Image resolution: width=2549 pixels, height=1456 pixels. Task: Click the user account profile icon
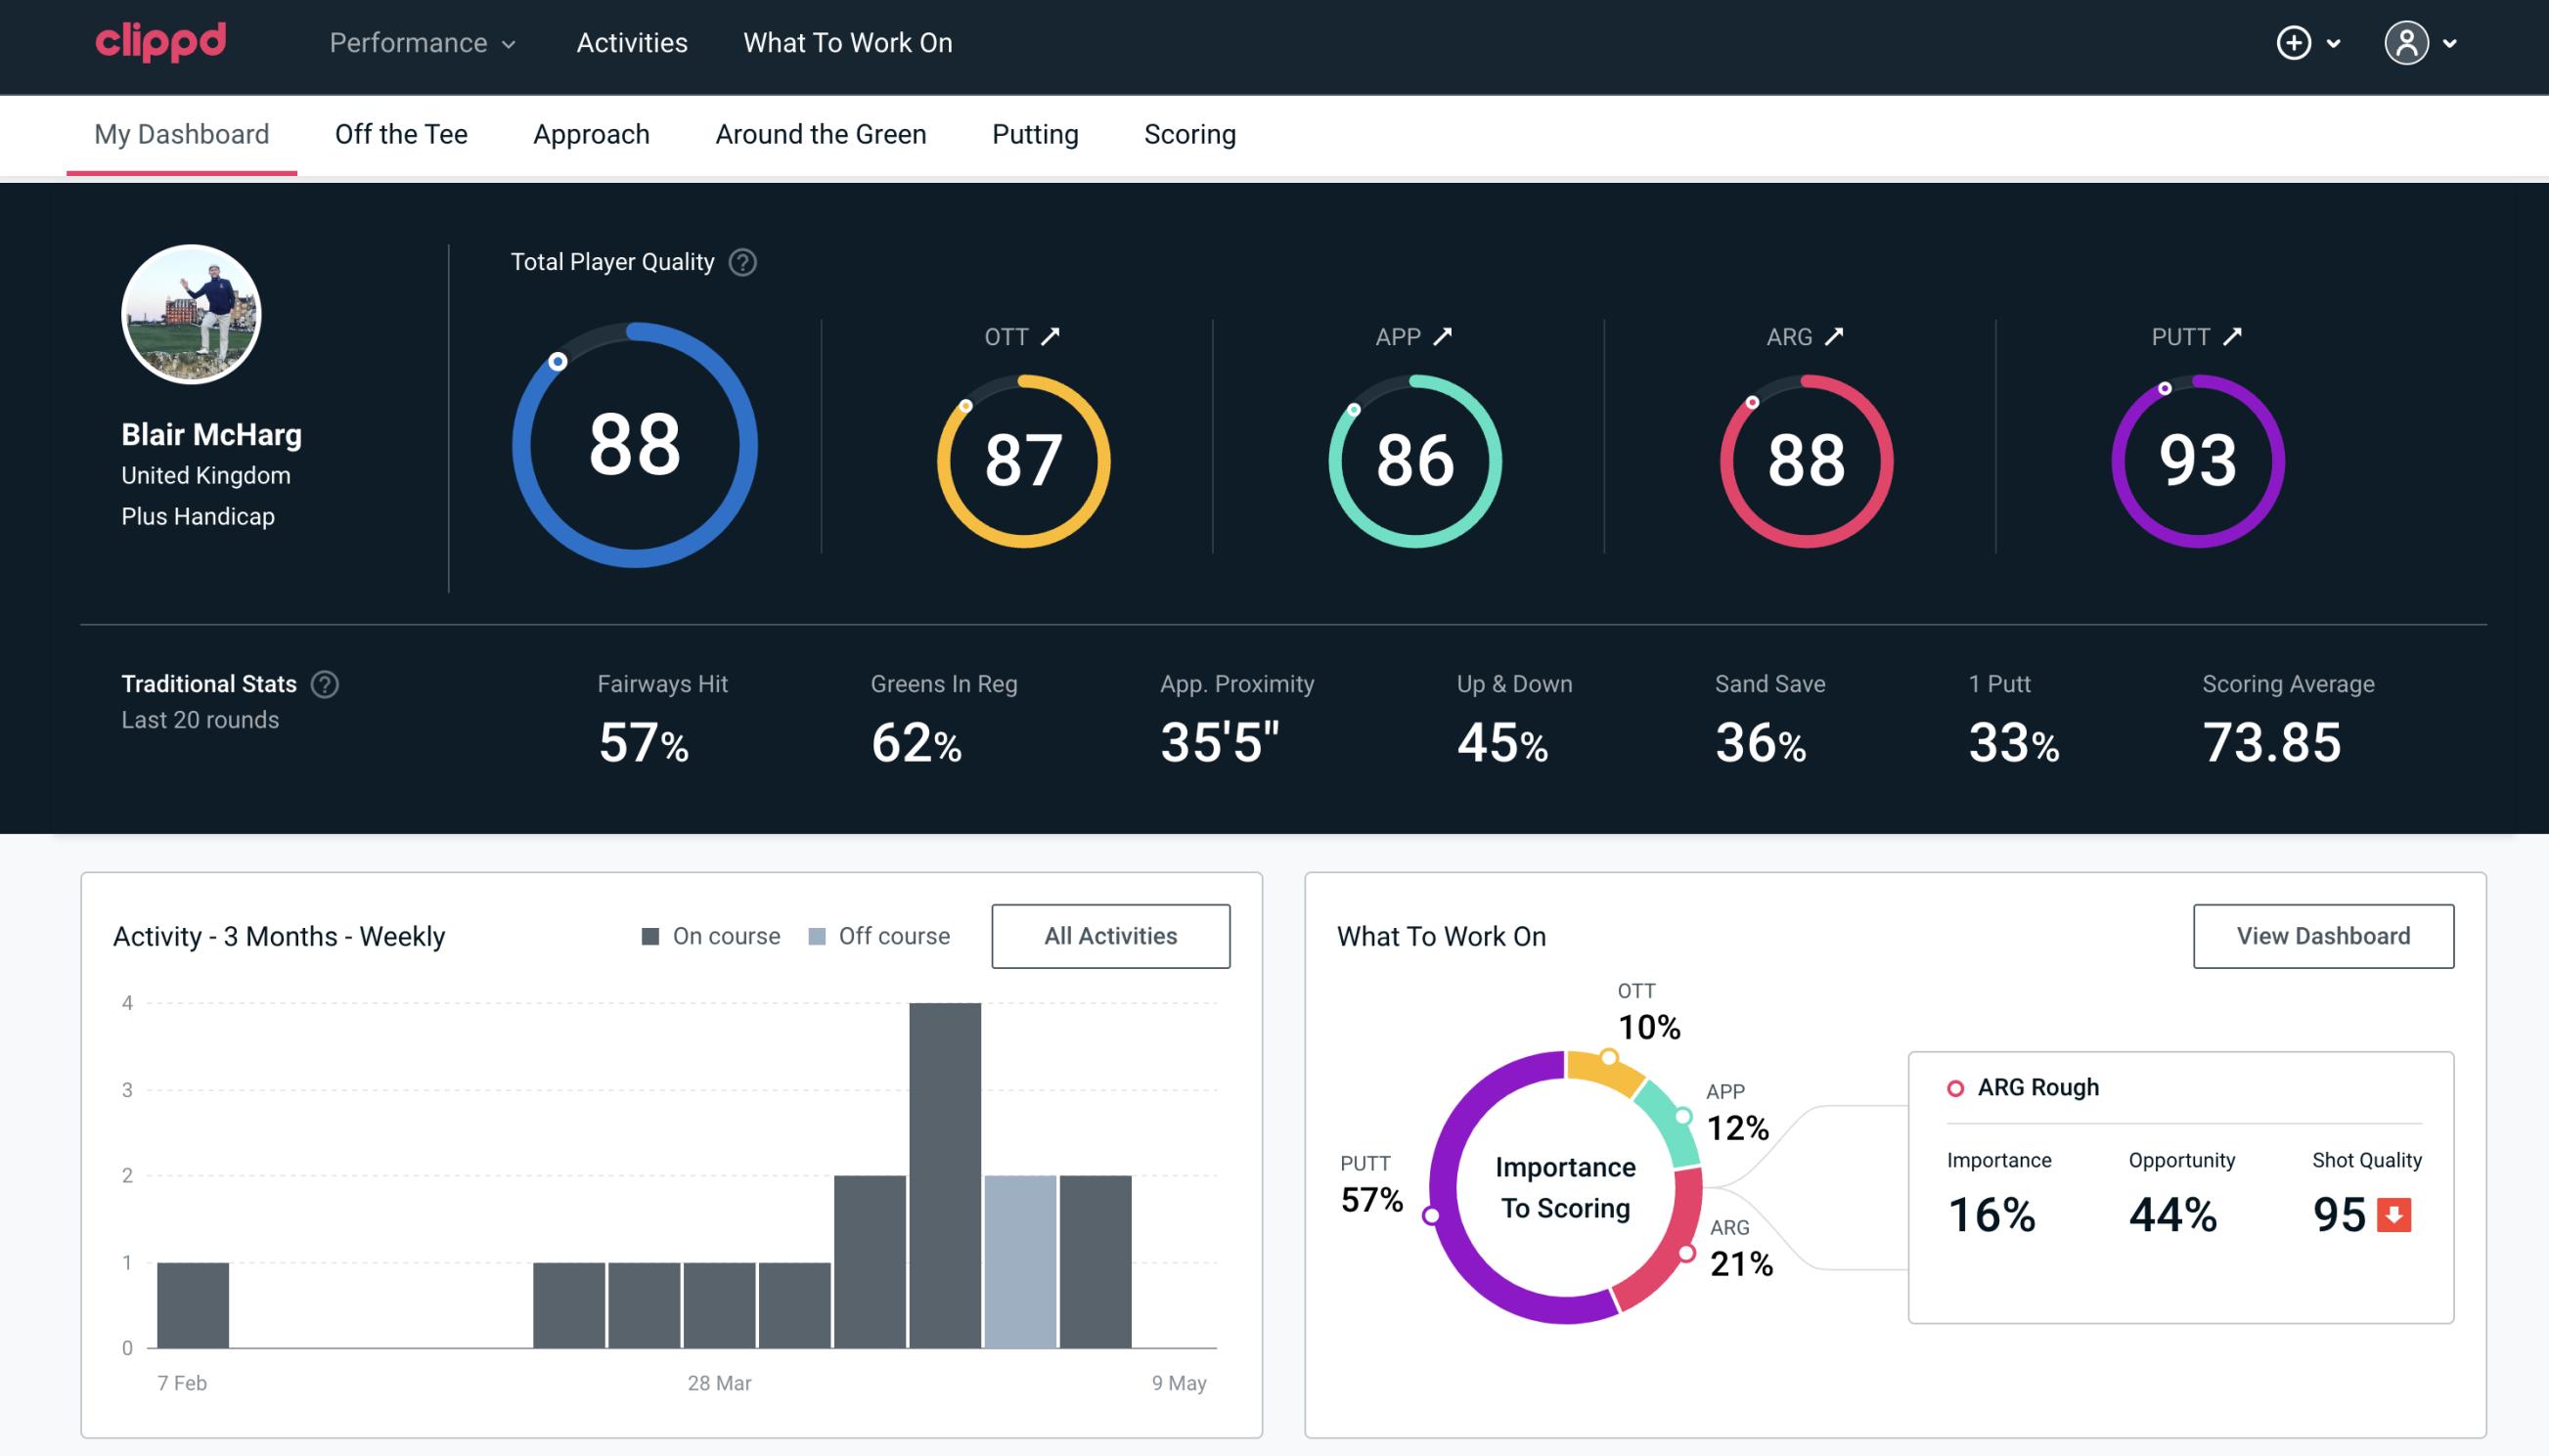pos(2407,40)
